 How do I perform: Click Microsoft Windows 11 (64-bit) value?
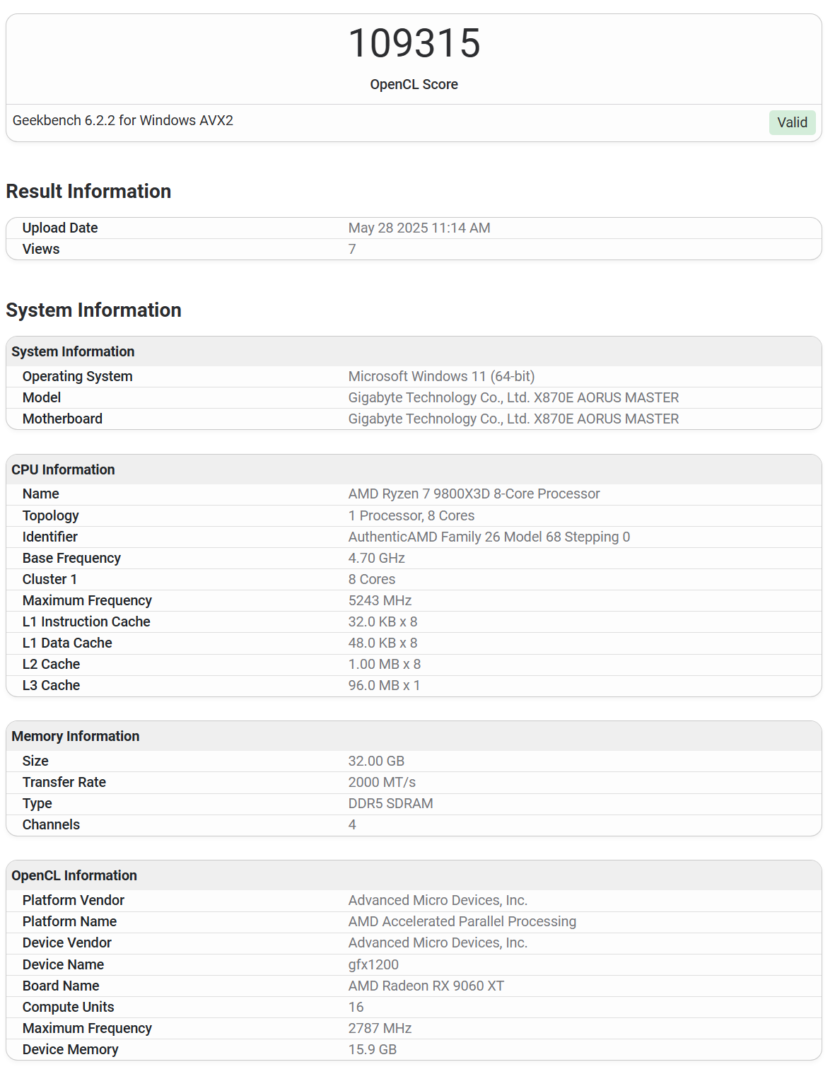coord(441,377)
